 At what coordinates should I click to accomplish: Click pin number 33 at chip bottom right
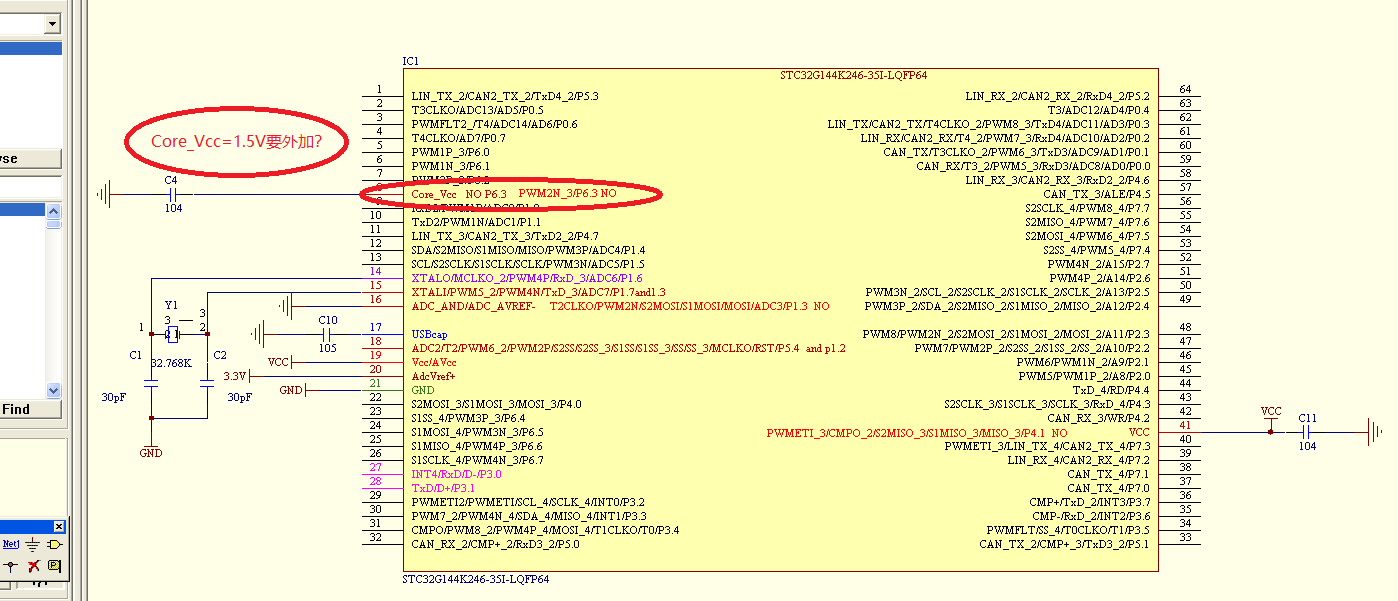pos(1186,537)
